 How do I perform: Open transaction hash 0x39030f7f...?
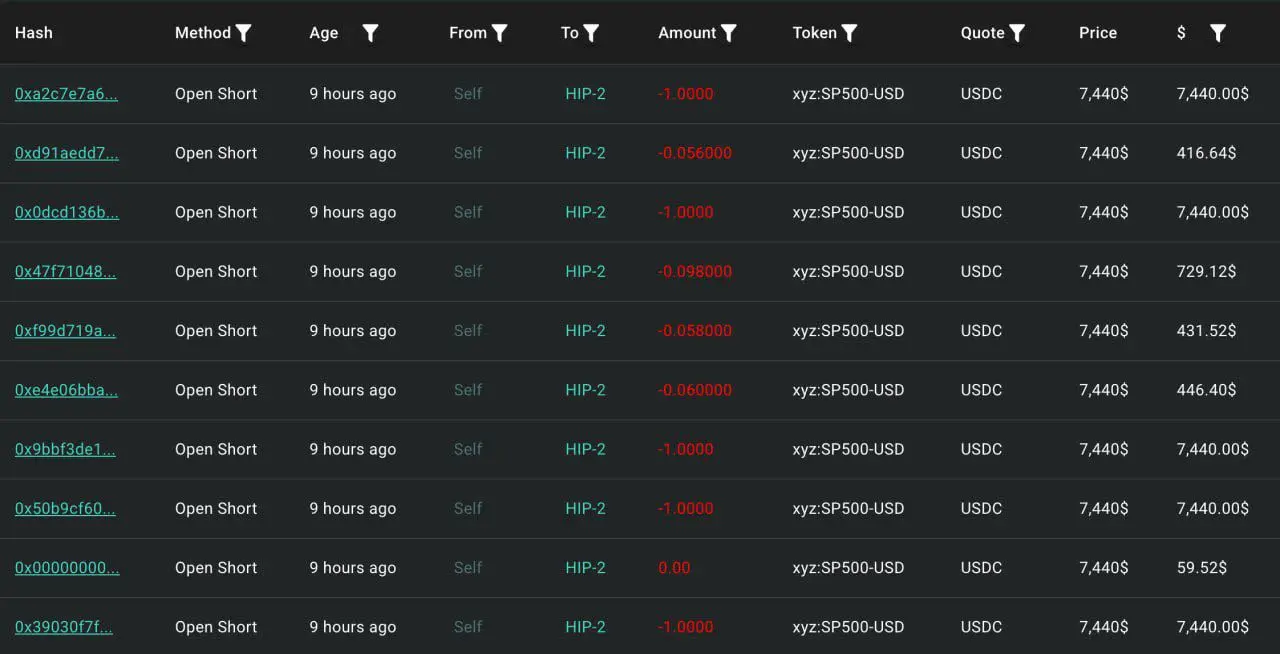64,627
